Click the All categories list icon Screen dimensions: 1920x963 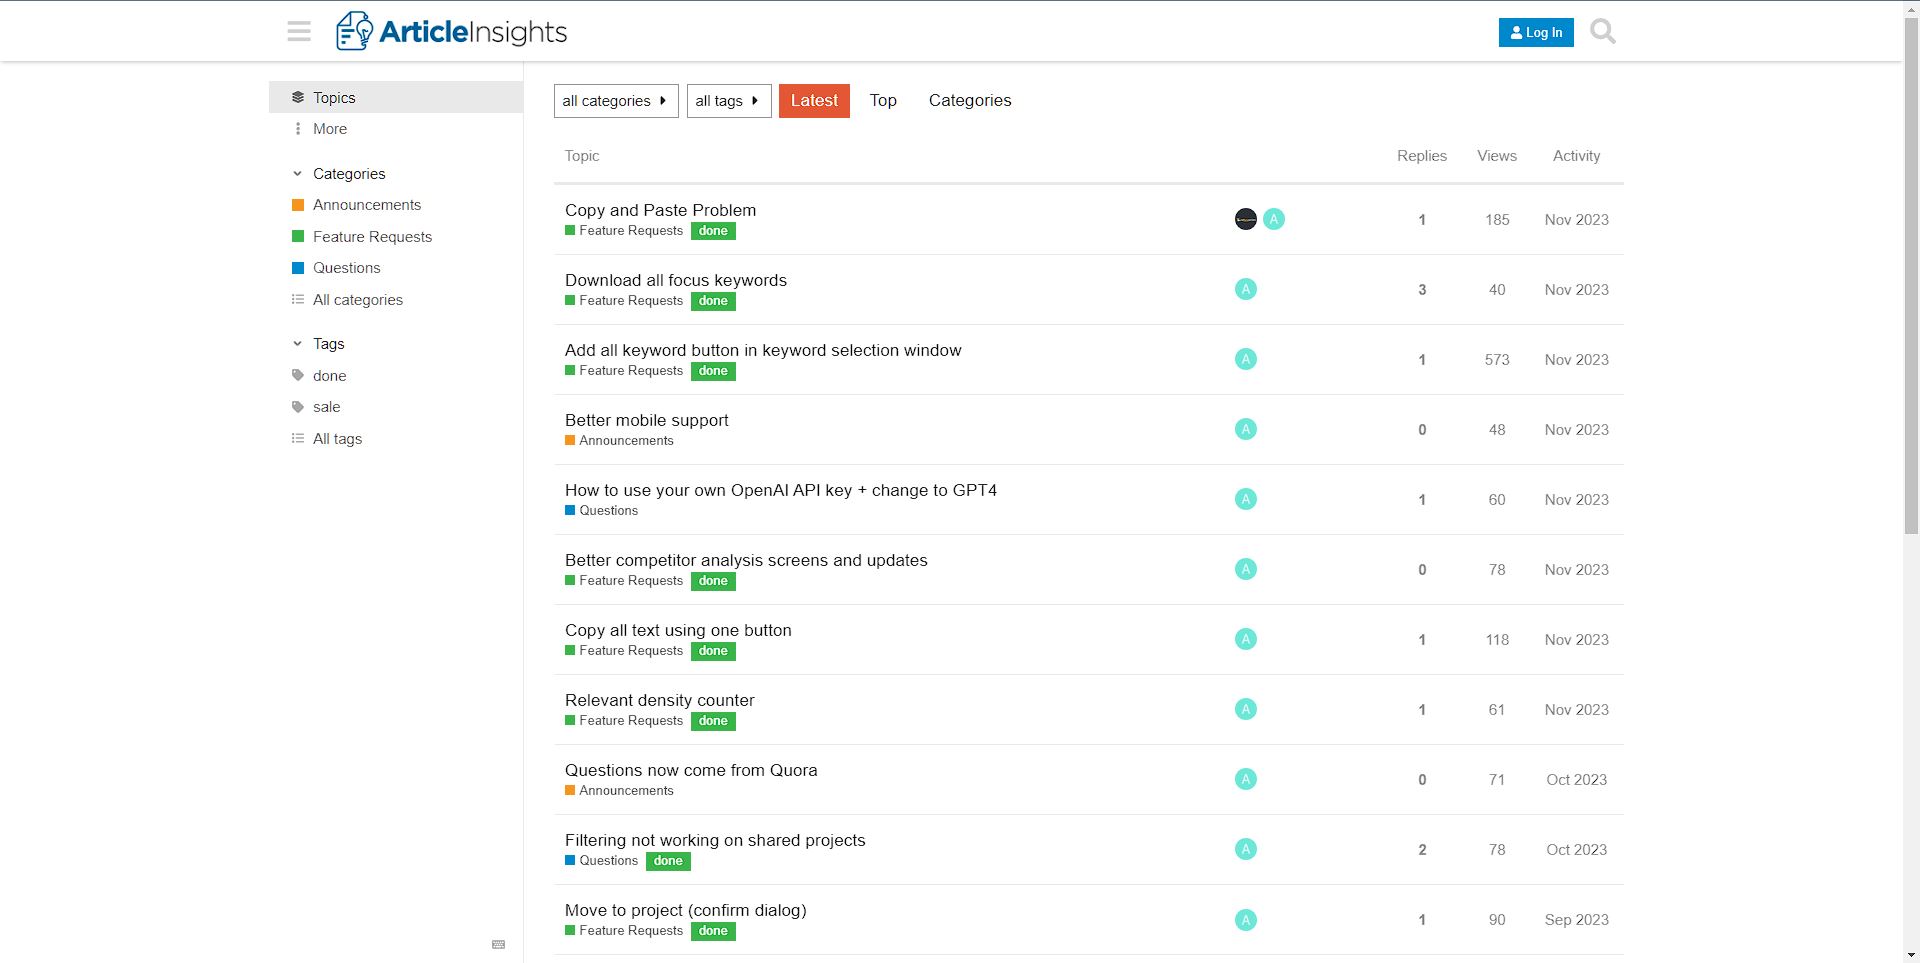coord(297,299)
